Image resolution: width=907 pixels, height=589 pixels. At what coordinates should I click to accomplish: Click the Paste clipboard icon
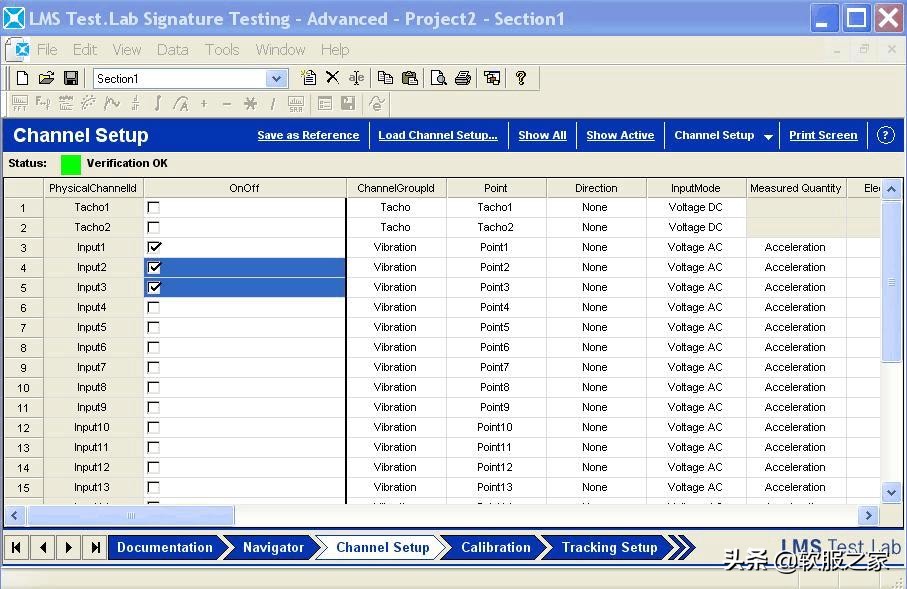[x=410, y=78]
